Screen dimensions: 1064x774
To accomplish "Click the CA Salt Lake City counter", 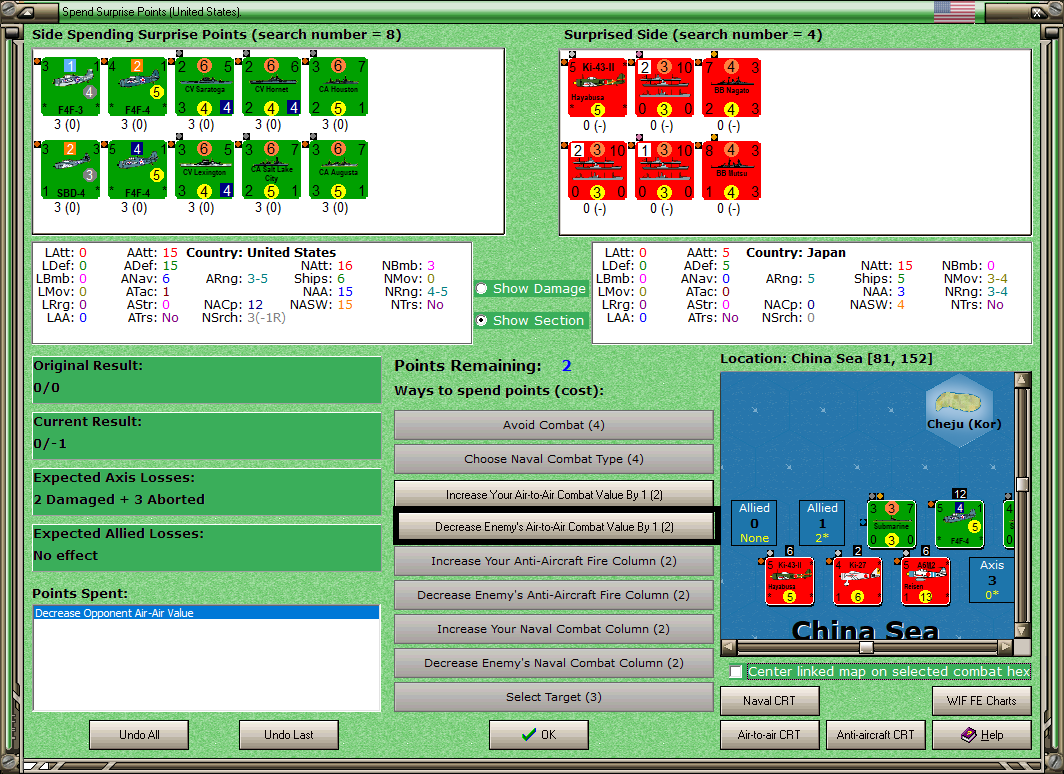I will (x=271, y=170).
